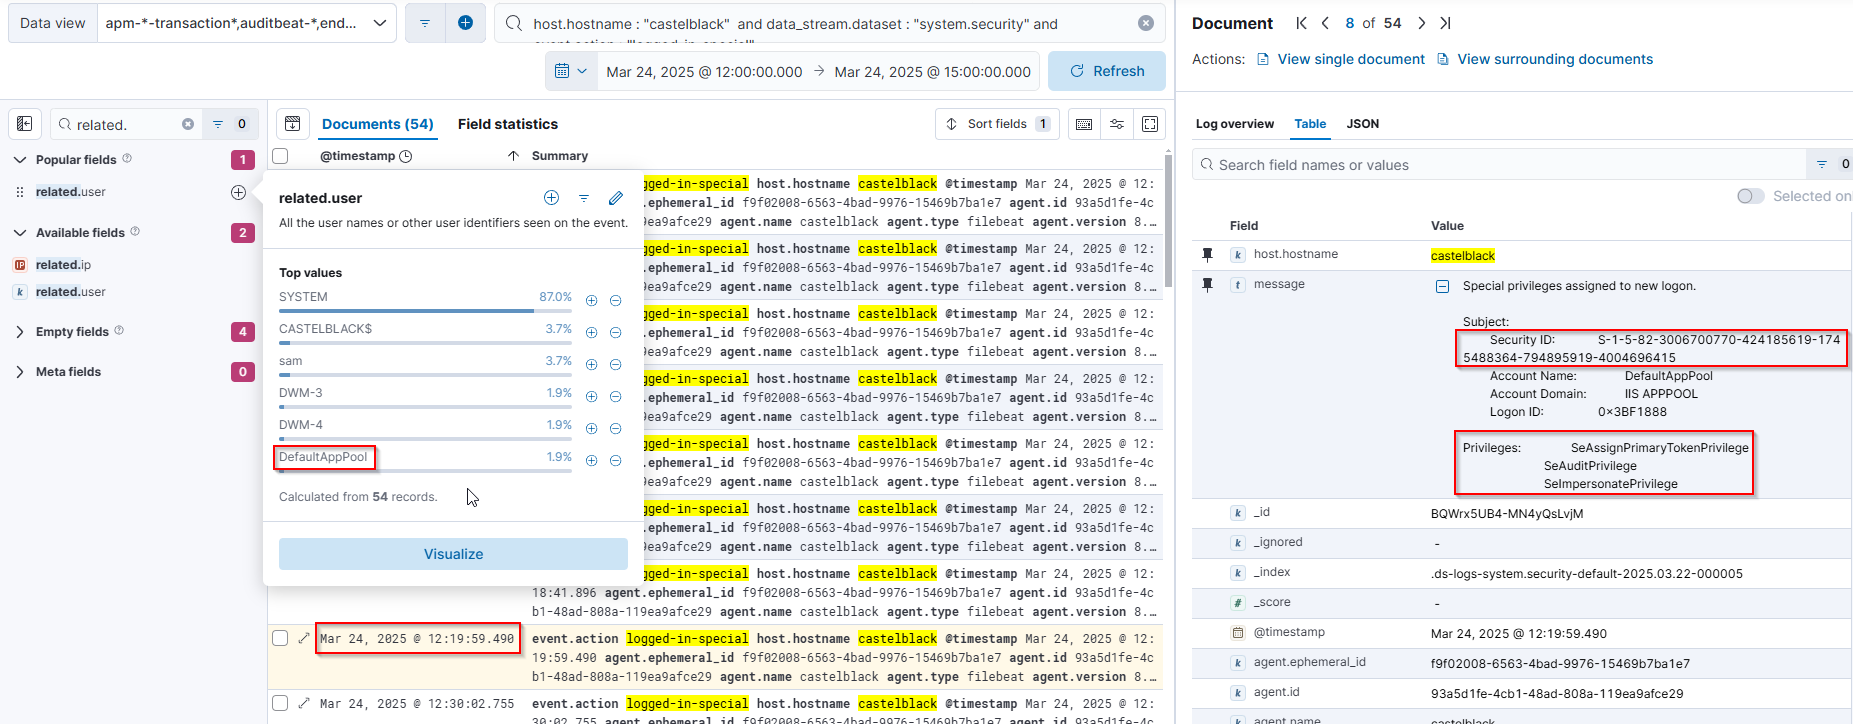Image resolution: width=1853 pixels, height=724 pixels.
Task: Open the Data view selector dropdown
Action: click(x=246, y=23)
